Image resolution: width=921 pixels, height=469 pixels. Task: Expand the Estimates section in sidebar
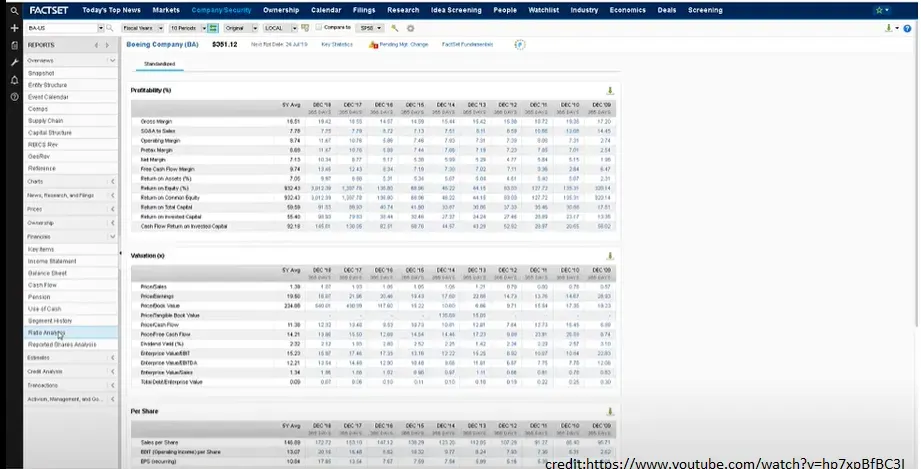(59, 357)
